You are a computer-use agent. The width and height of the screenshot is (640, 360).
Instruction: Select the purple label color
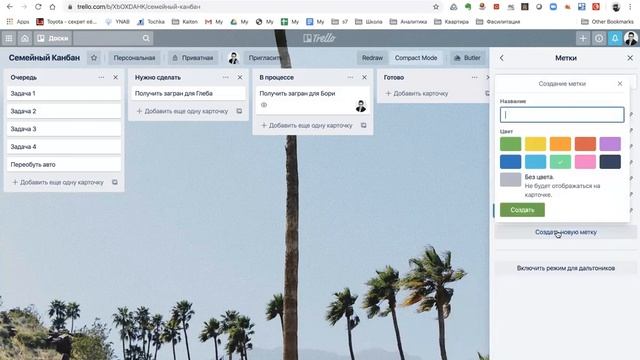(x=610, y=144)
